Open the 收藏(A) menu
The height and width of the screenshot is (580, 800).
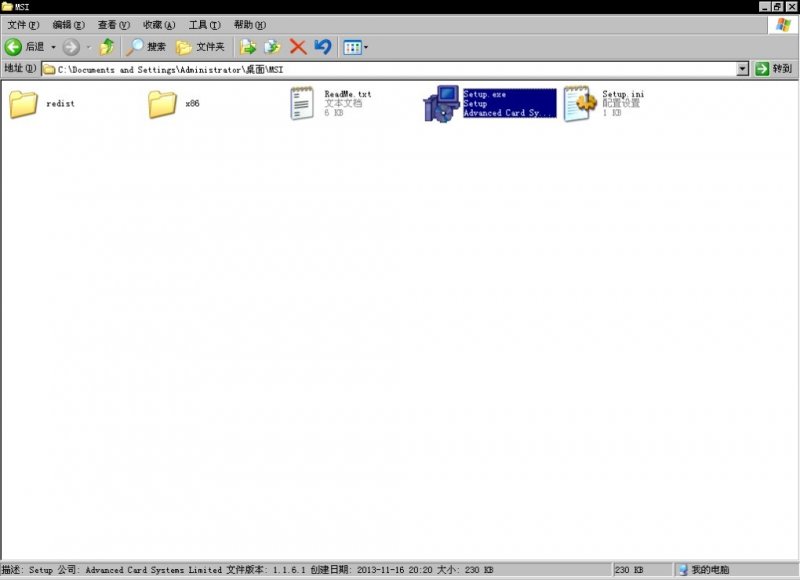tap(159, 24)
